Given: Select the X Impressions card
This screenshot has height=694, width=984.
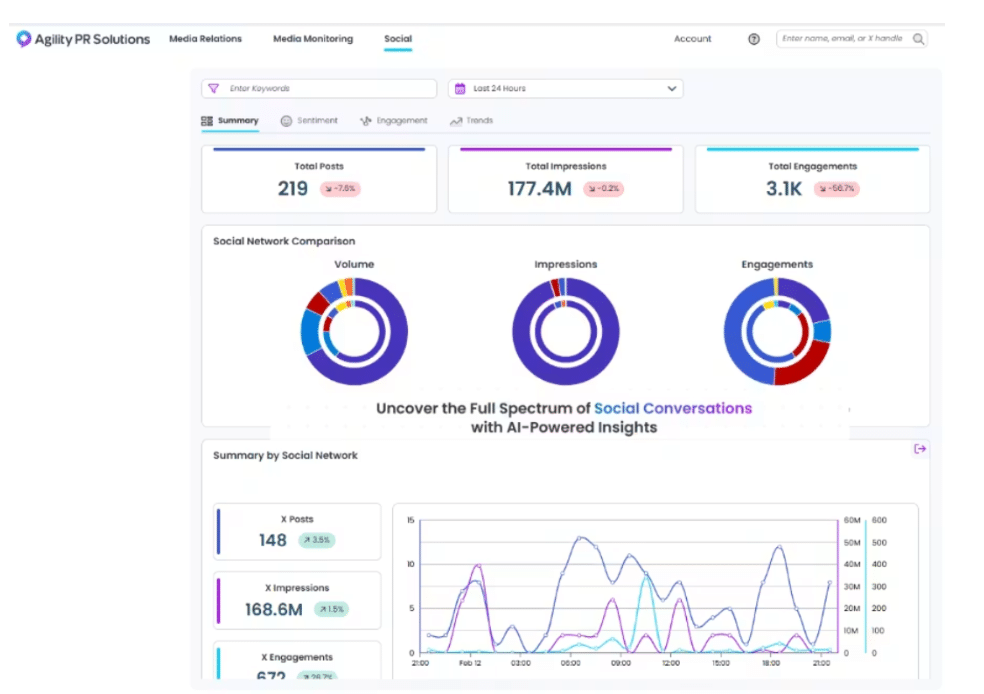Looking at the screenshot, I should pos(297,601).
